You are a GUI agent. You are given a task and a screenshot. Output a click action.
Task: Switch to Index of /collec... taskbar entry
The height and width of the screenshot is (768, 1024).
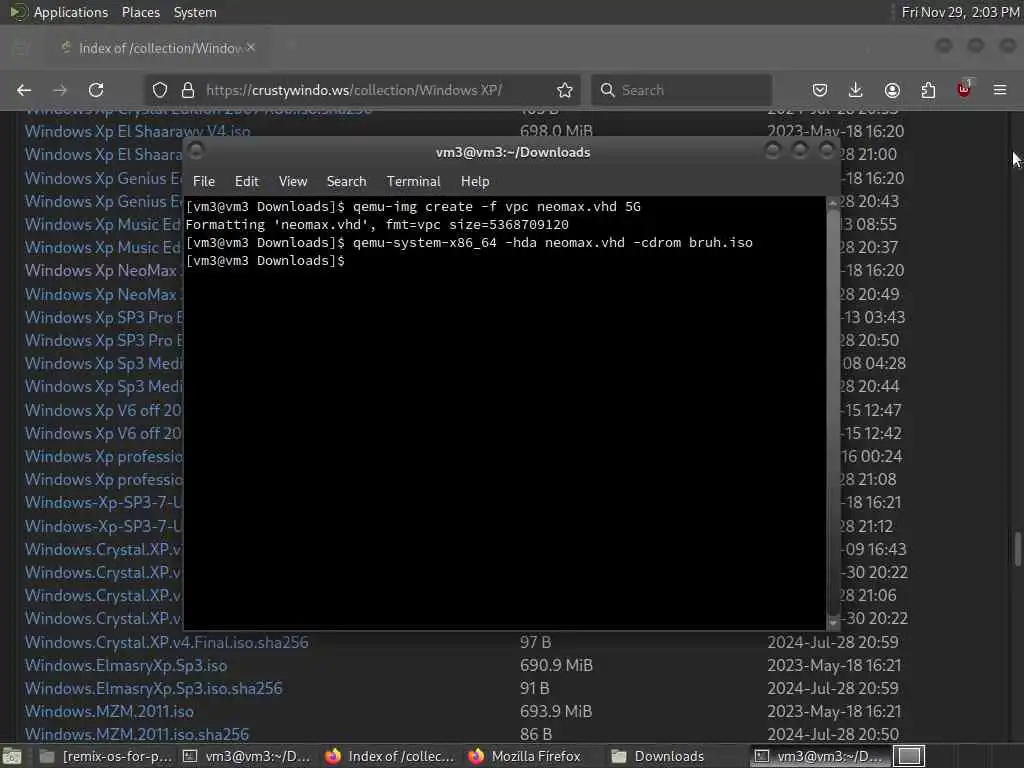click(391, 756)
